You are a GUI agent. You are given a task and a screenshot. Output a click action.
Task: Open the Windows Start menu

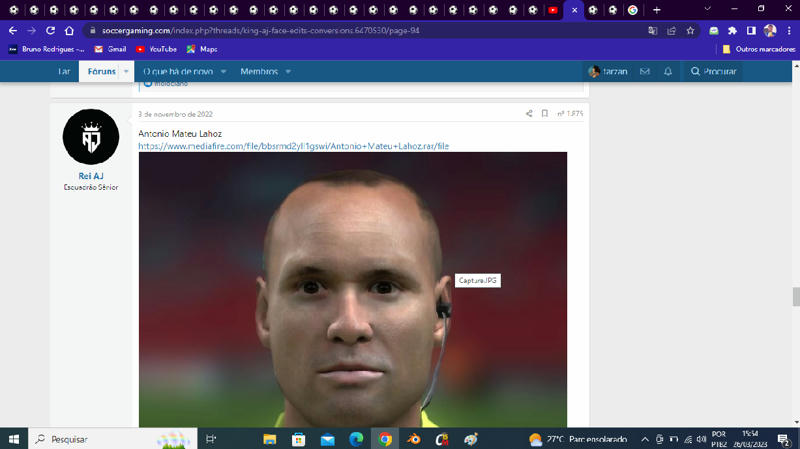[14, 439]
